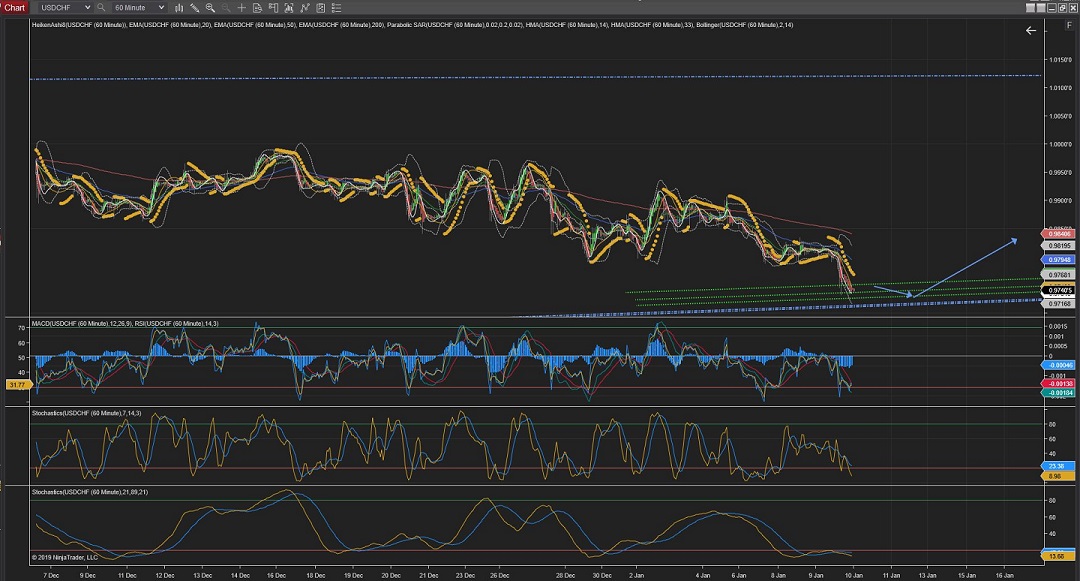Image resolution: width=1080 pixels, height=581 pixels.
Task: Expand the USDCHF instrument dropdown
Action: click(x=86, y=7)
